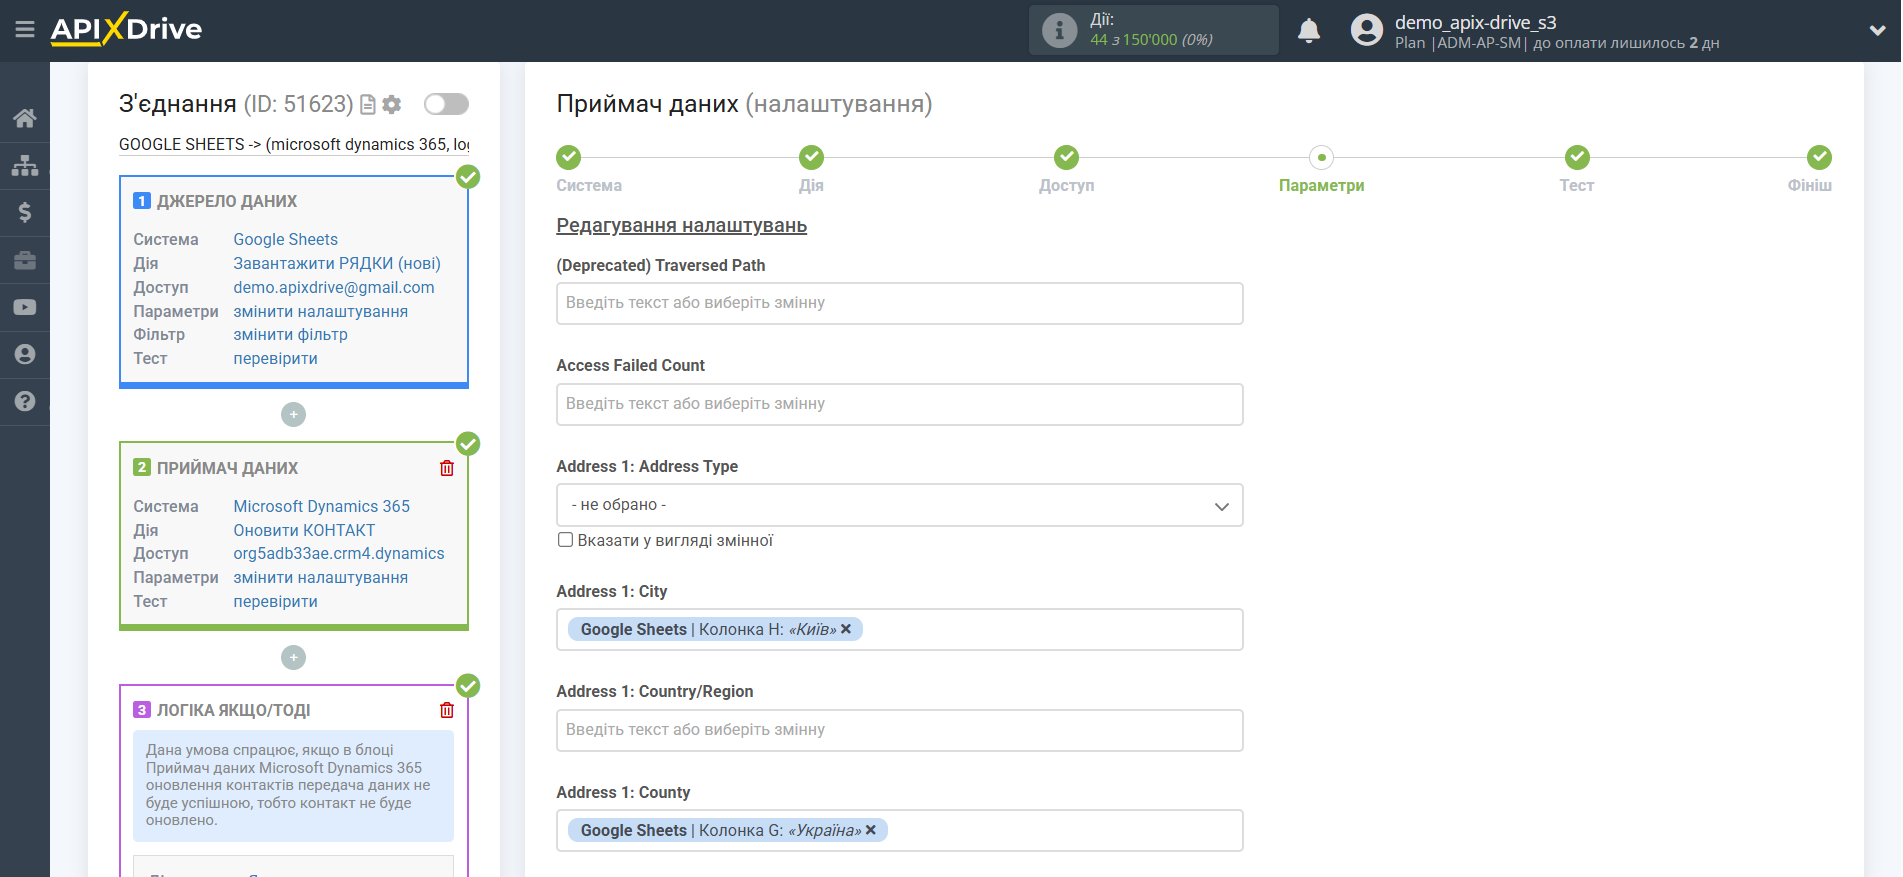Click the ApiX-Drive logo
The width and height of the screenshot is (1903, 877).
coord(126,29)
